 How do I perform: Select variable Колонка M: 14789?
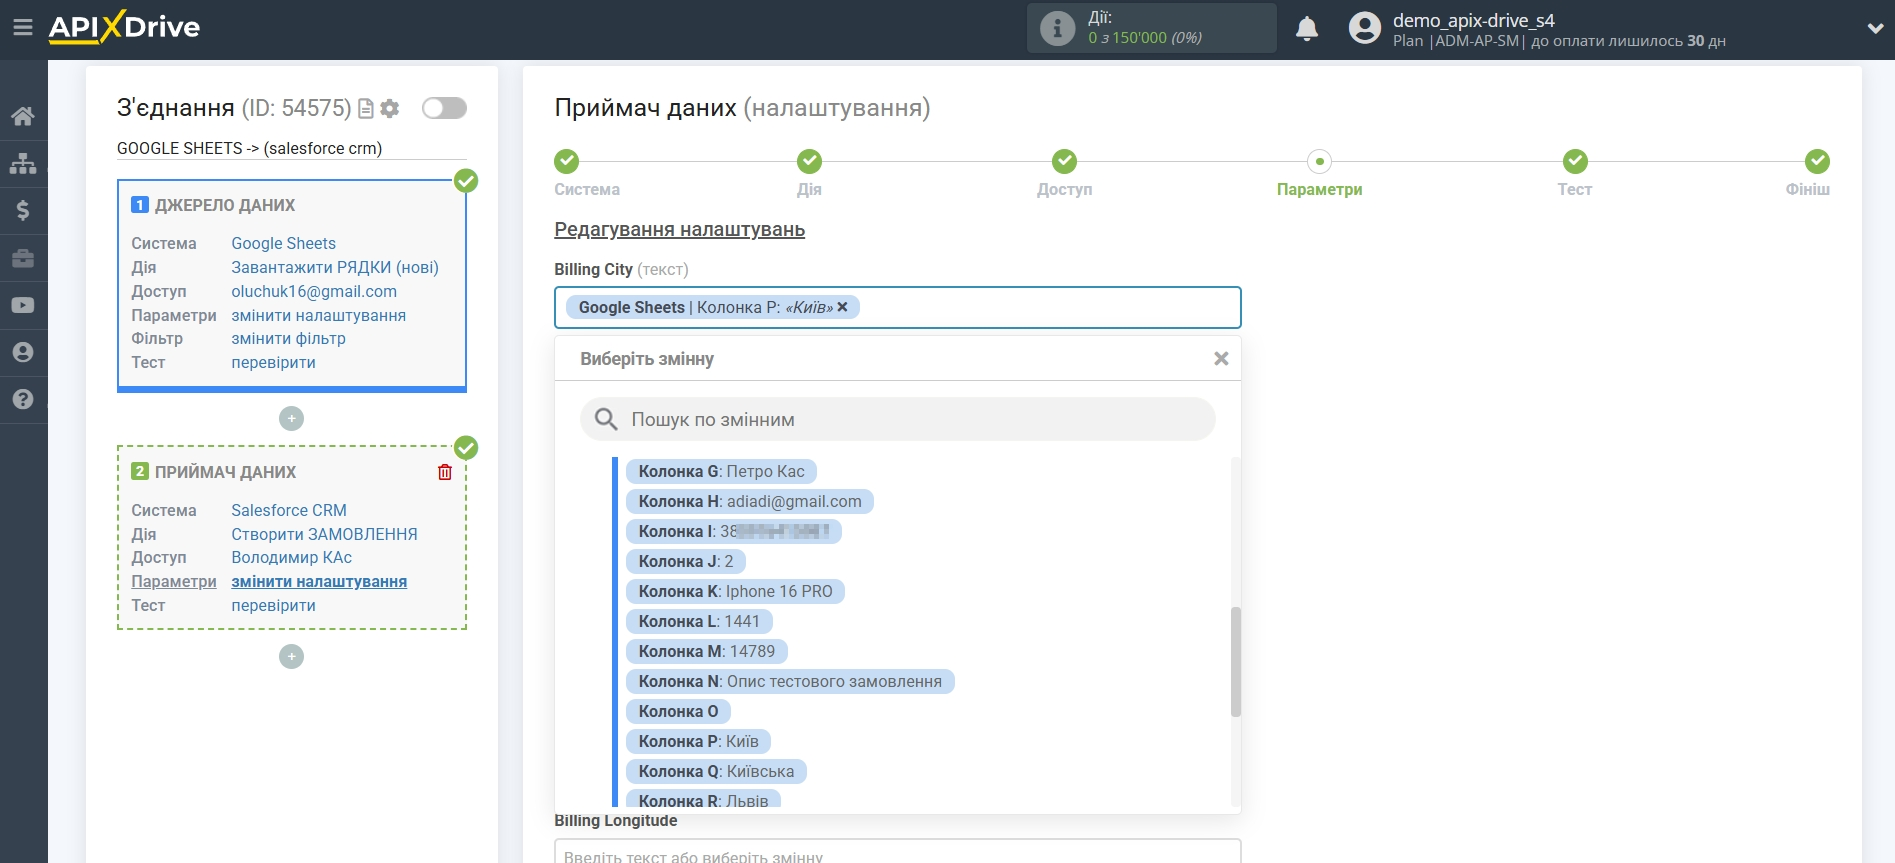point(707,651)
